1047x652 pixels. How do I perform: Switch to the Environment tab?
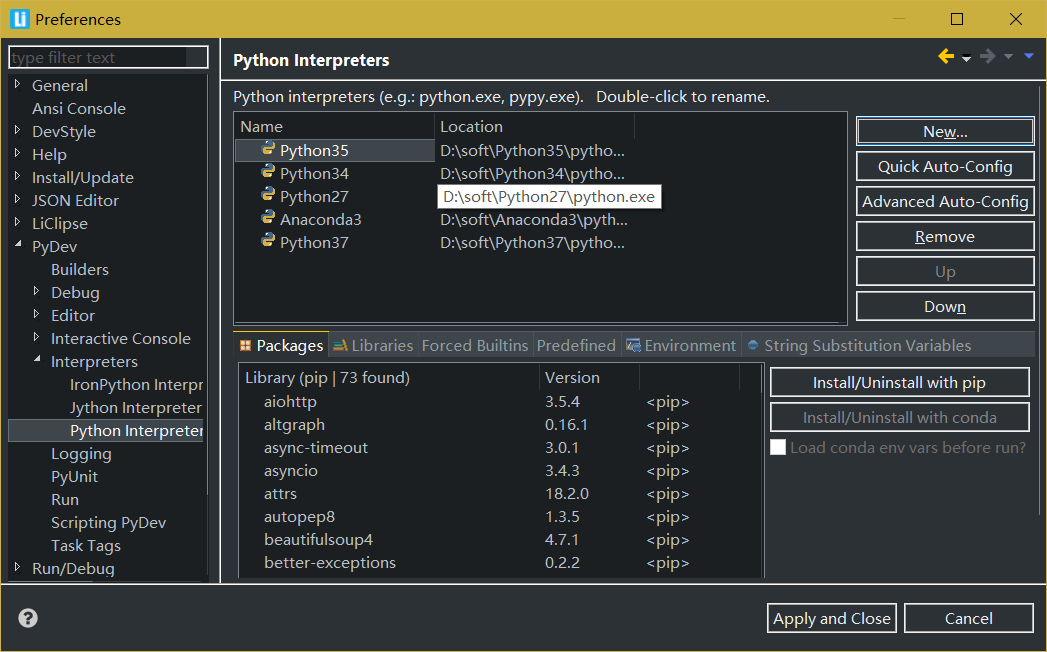tap(681, 345)
